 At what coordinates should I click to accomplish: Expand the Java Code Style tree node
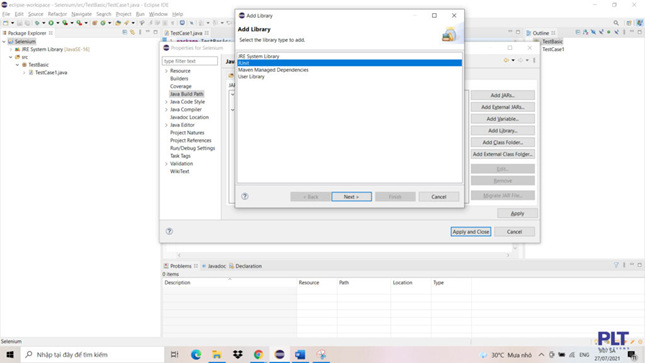166,102
